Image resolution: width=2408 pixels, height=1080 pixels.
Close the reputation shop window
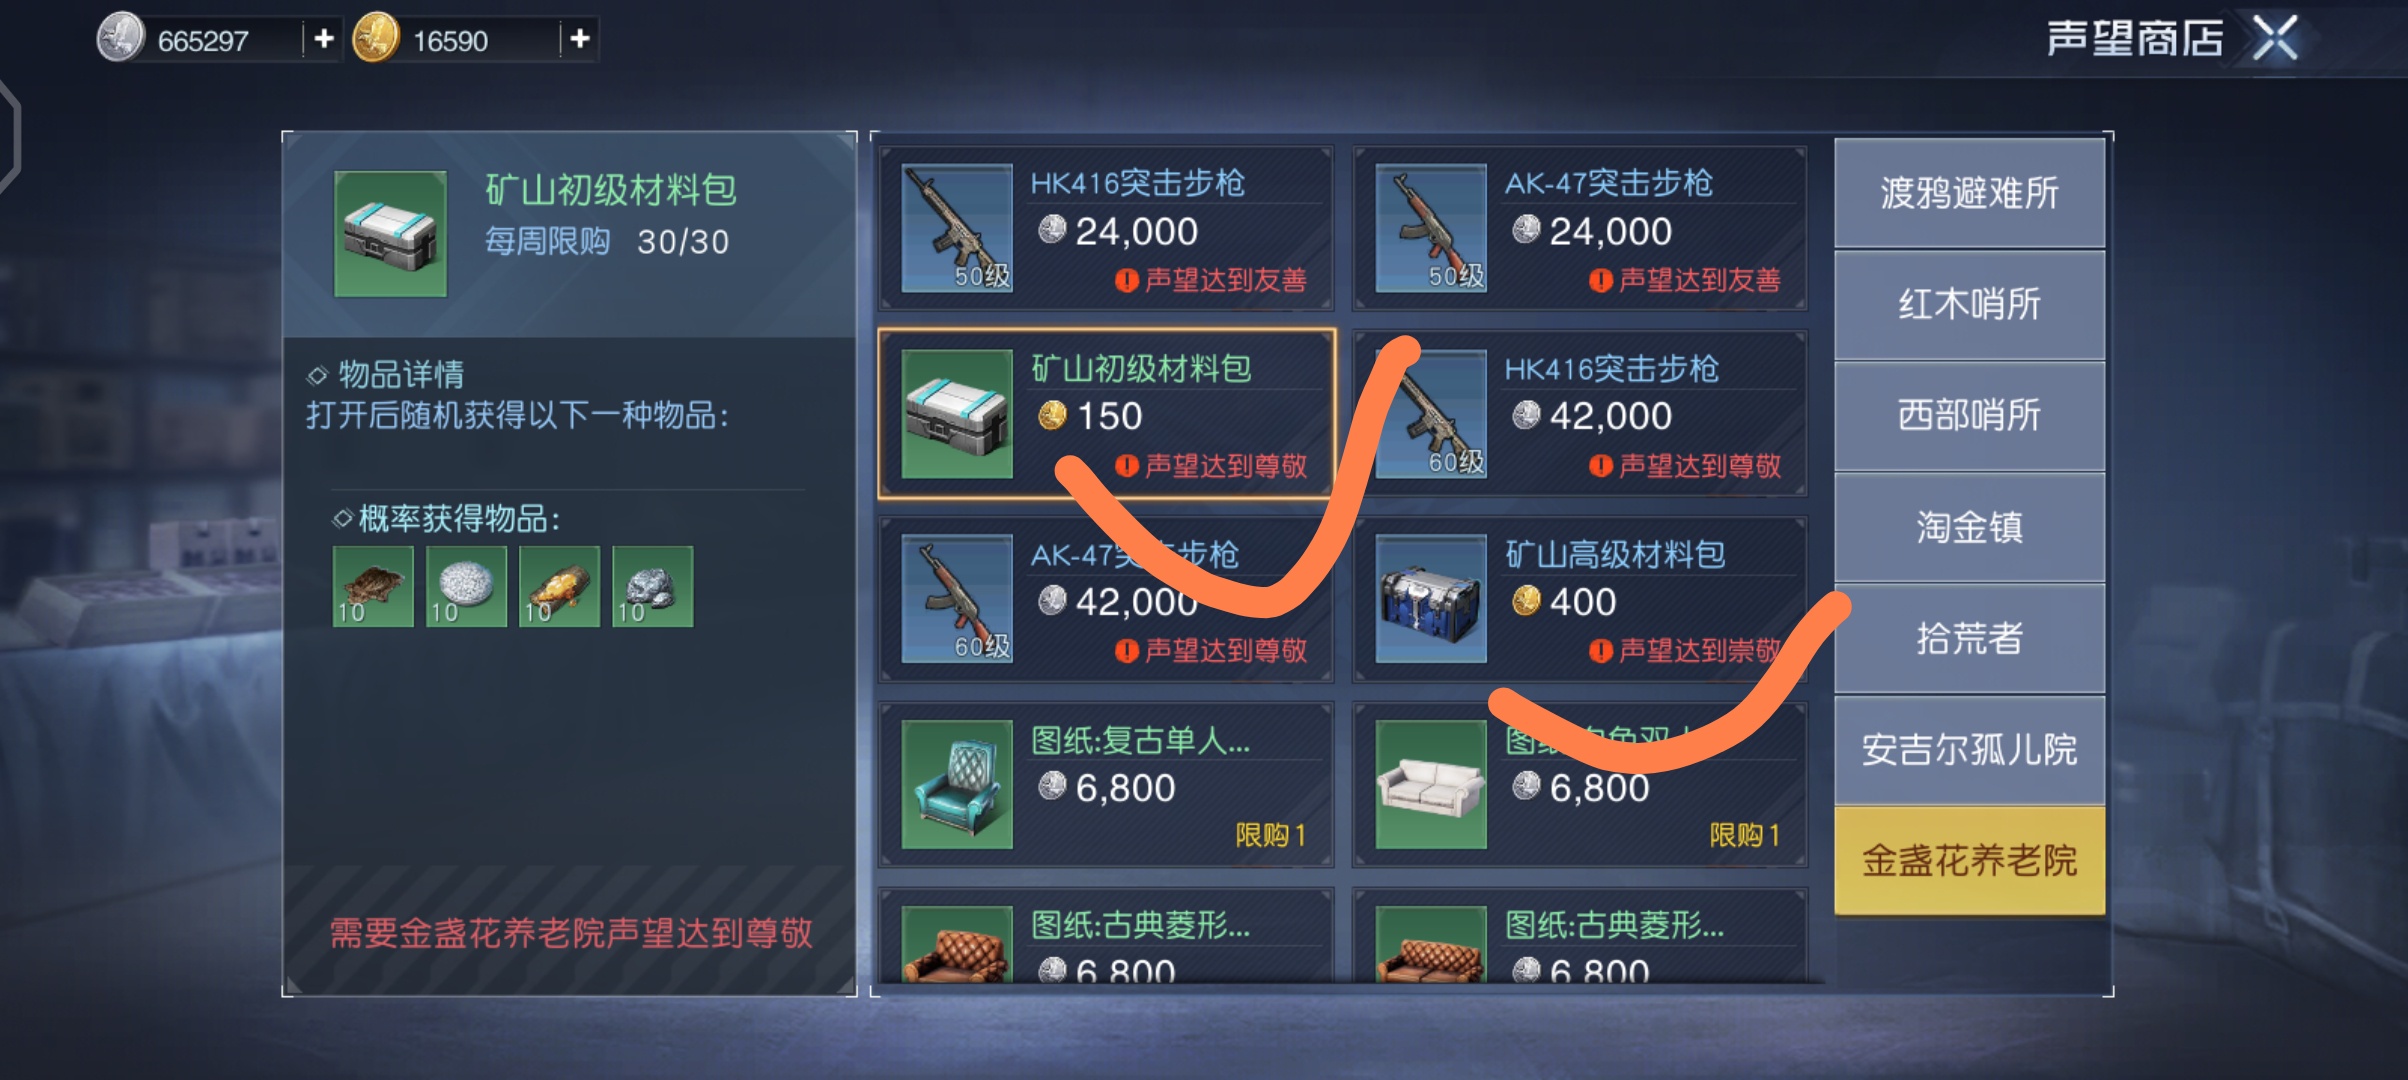[2275, 39]
